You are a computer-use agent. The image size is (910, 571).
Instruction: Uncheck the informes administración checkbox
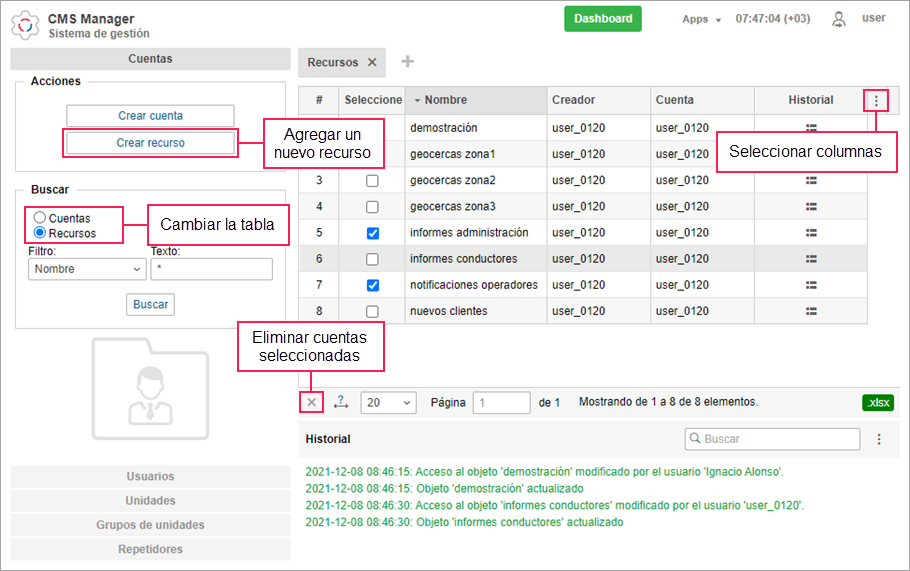pyautogui.click(x=373, y=233)
